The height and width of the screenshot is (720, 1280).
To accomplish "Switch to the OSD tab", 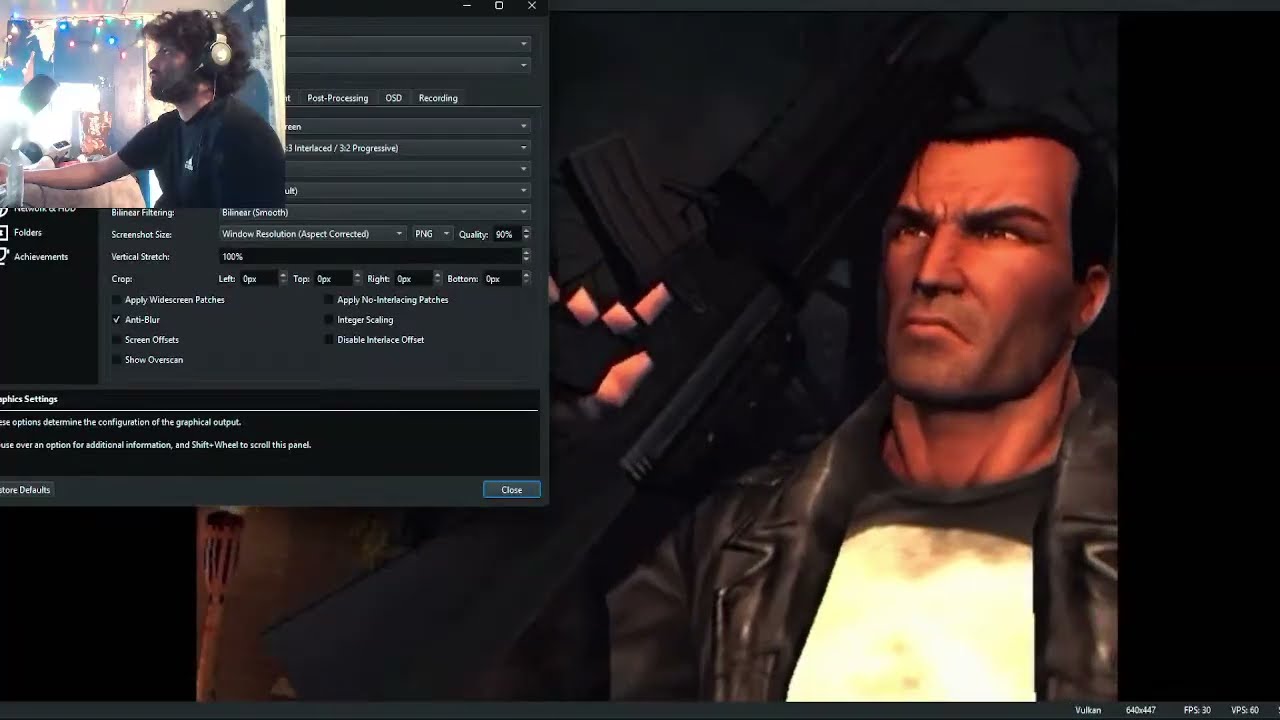I will point(393,98).
